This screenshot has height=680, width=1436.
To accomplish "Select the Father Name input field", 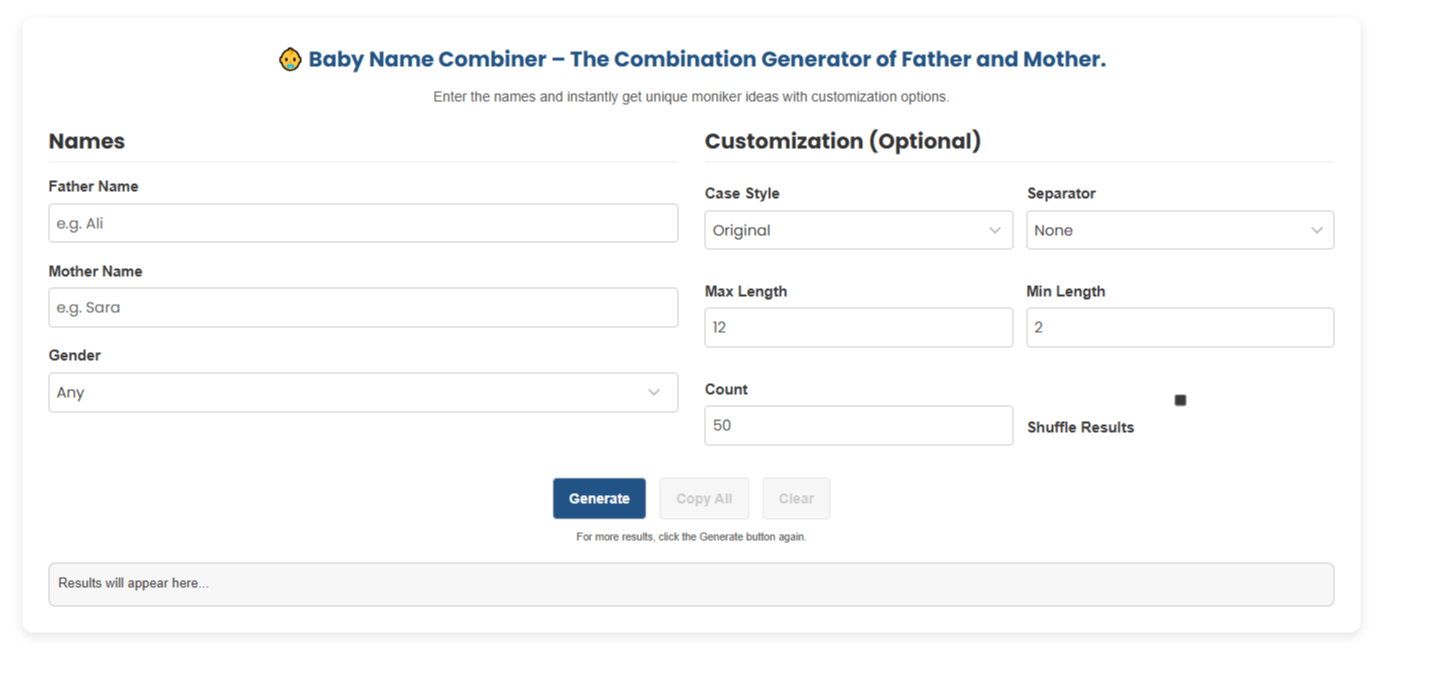I will [x=363, y=223].
